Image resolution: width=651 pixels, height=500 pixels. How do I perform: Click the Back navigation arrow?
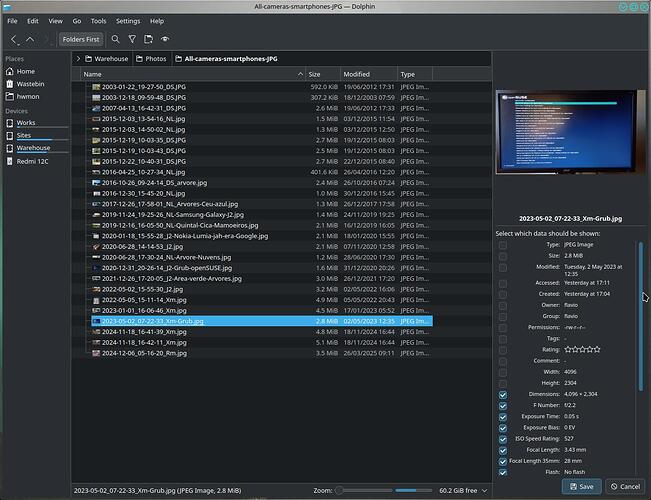pos(14,39)
